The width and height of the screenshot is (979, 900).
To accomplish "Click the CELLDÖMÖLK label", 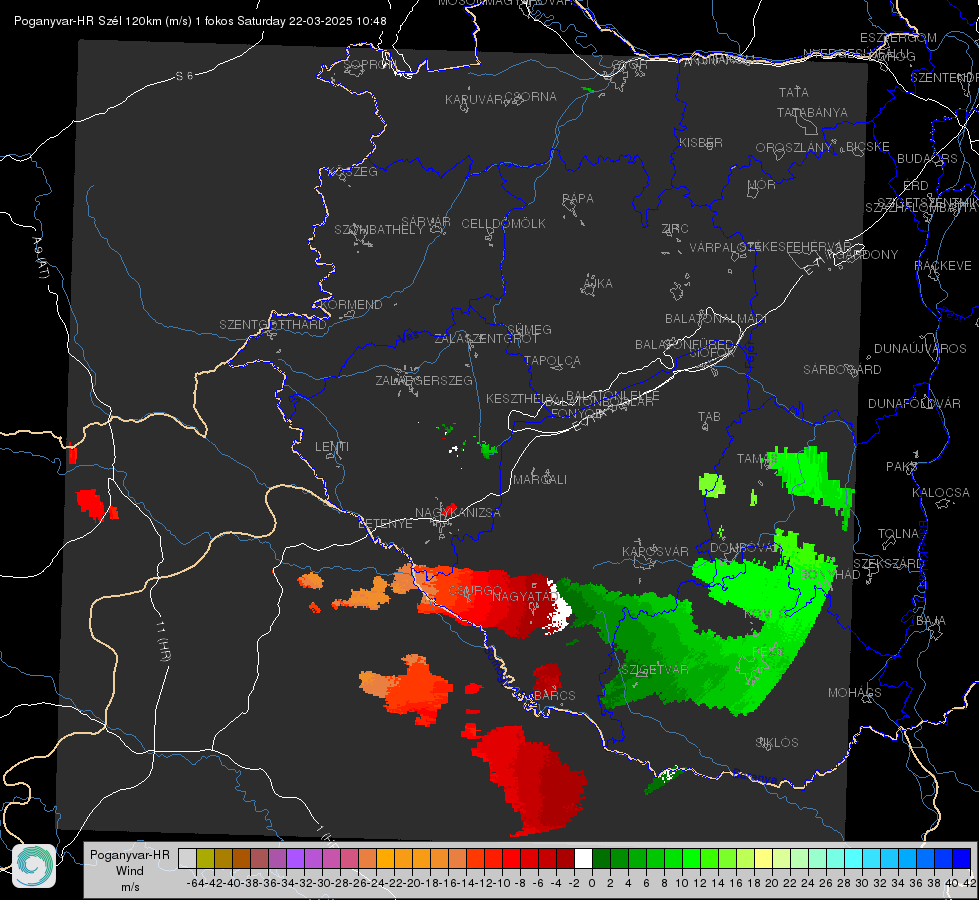I will click(x=504, y=224).
